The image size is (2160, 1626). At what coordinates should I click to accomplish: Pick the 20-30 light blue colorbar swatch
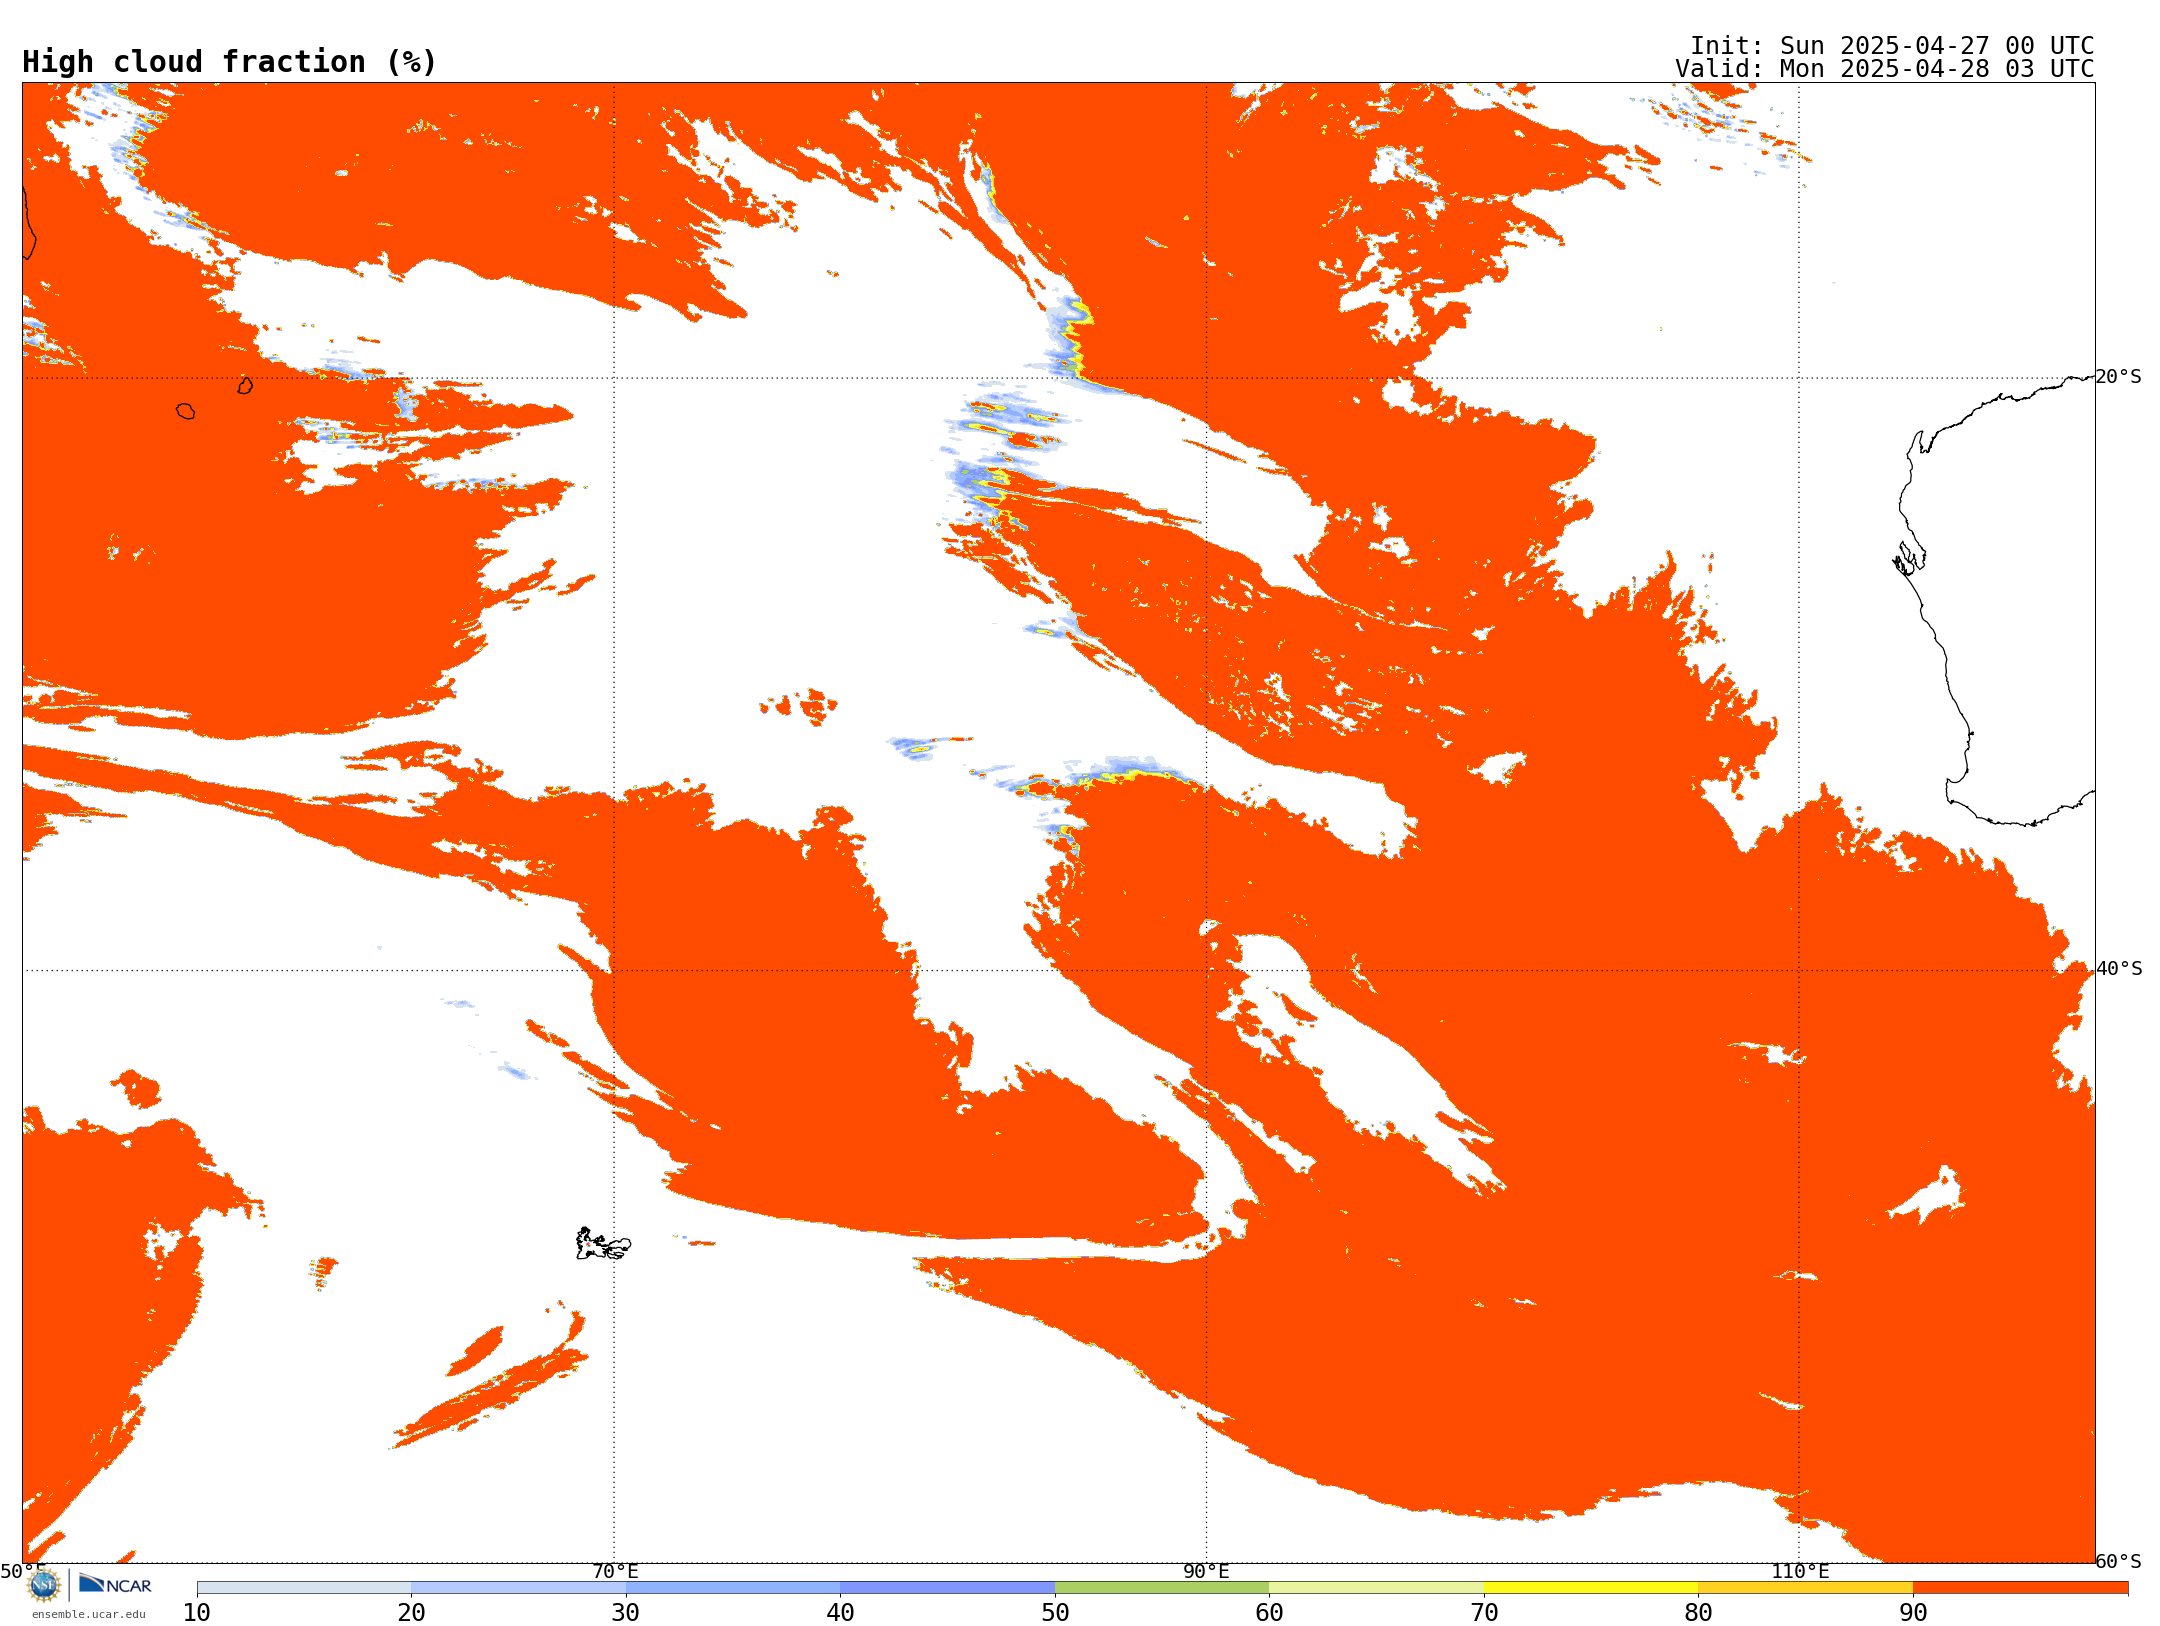pyautogui.click(x=518, y=1588)
